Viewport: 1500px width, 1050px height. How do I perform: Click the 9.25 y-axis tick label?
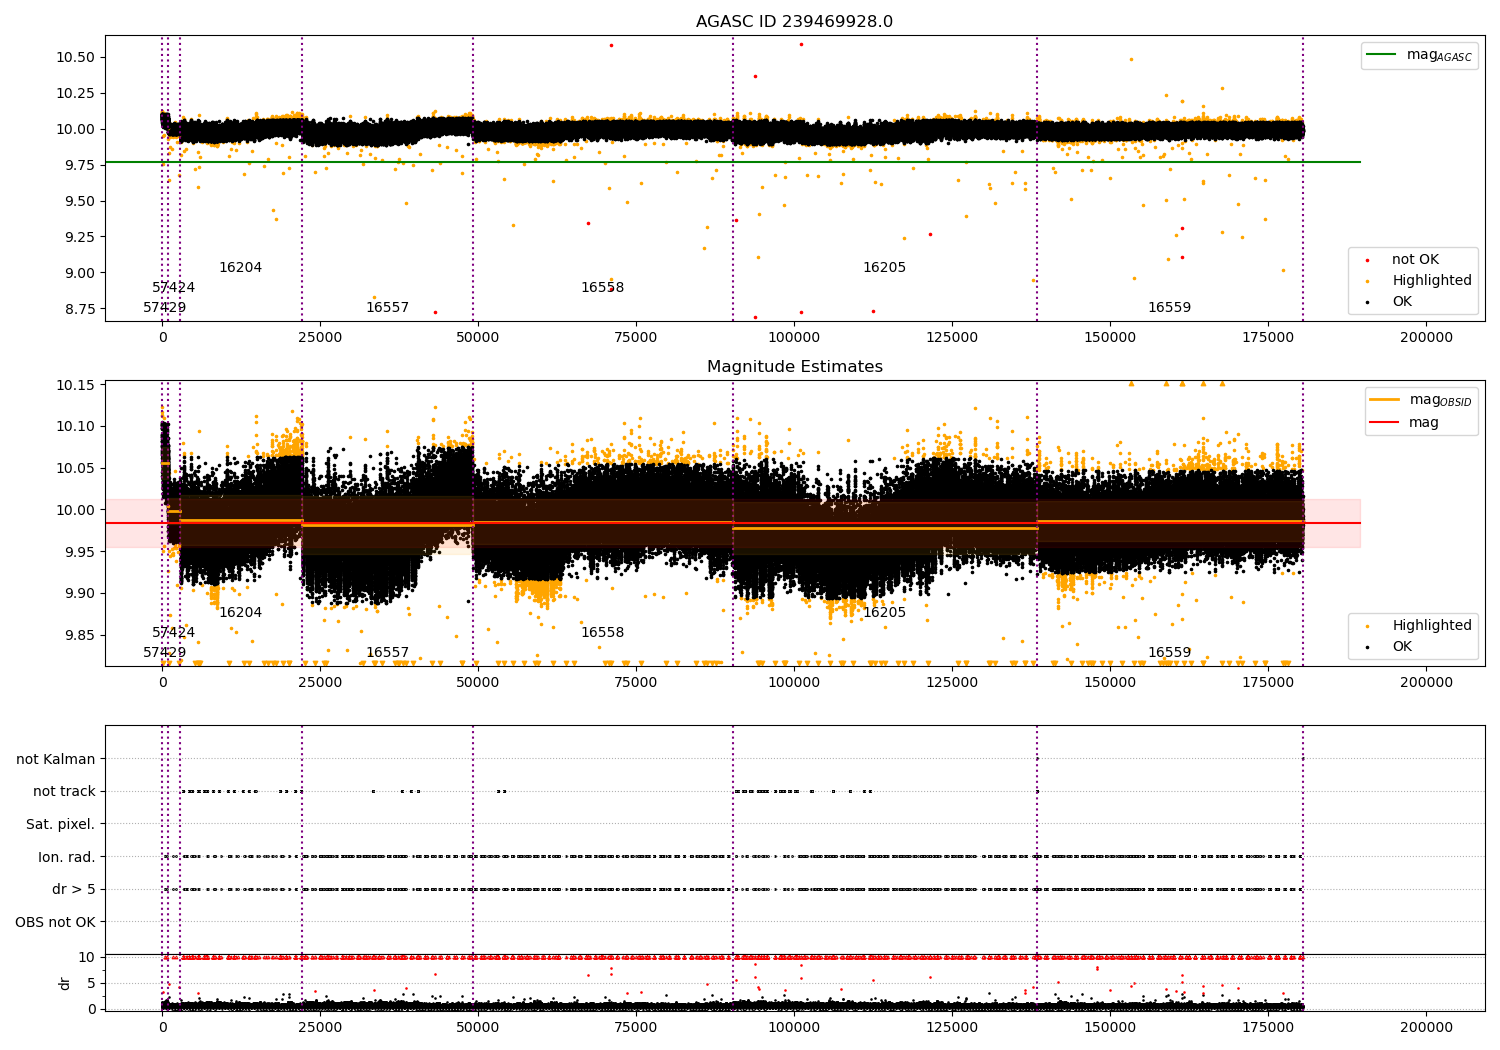pos(79,237)
